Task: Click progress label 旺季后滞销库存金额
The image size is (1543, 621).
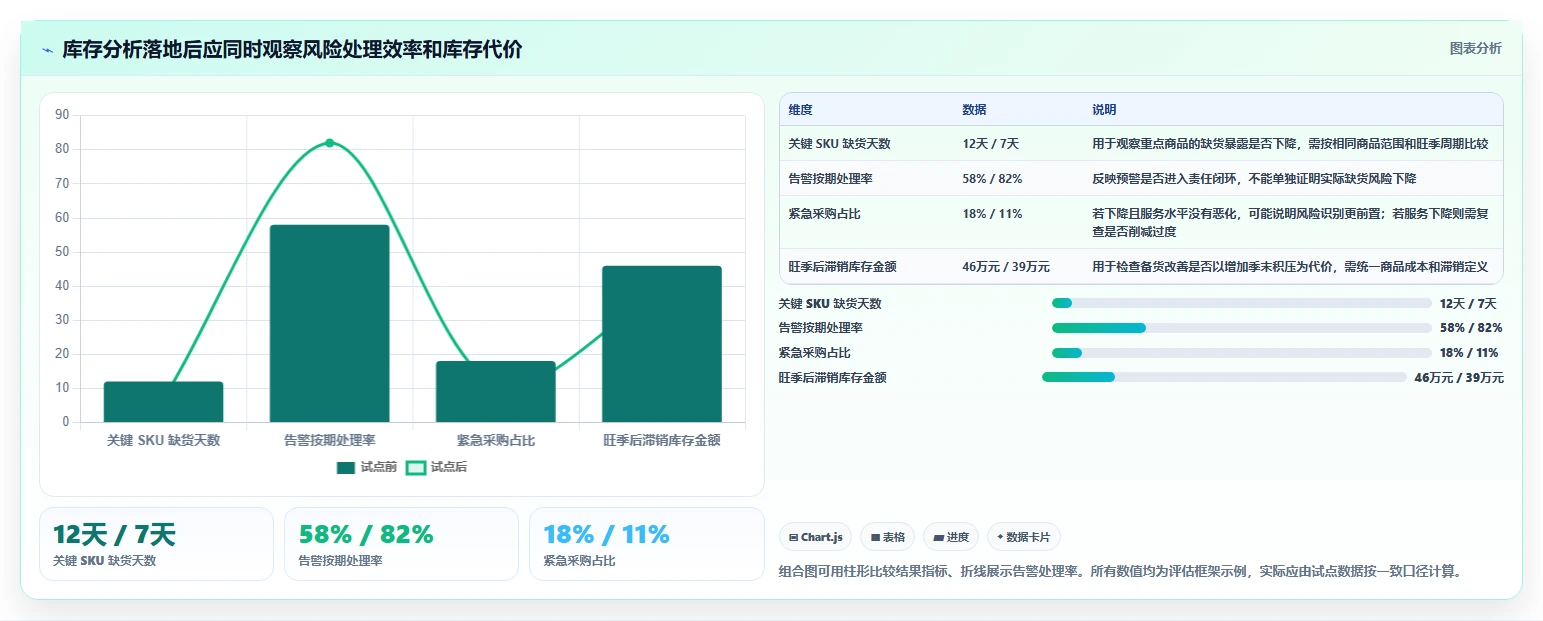Action: point(832,378)
